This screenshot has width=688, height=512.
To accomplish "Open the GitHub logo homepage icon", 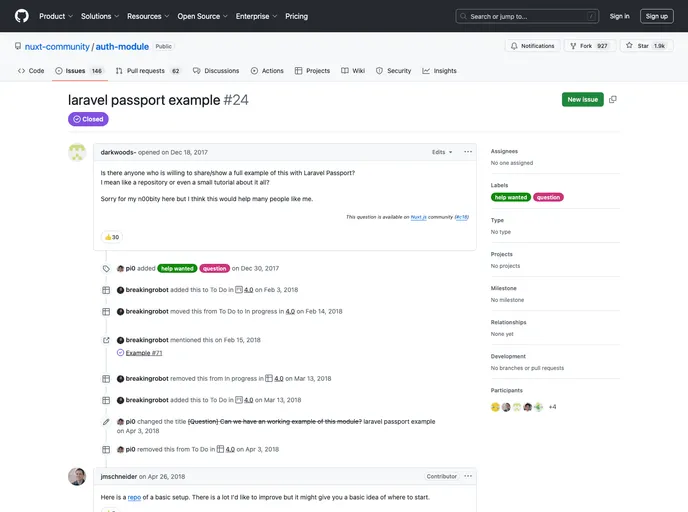I will [22, 16].
